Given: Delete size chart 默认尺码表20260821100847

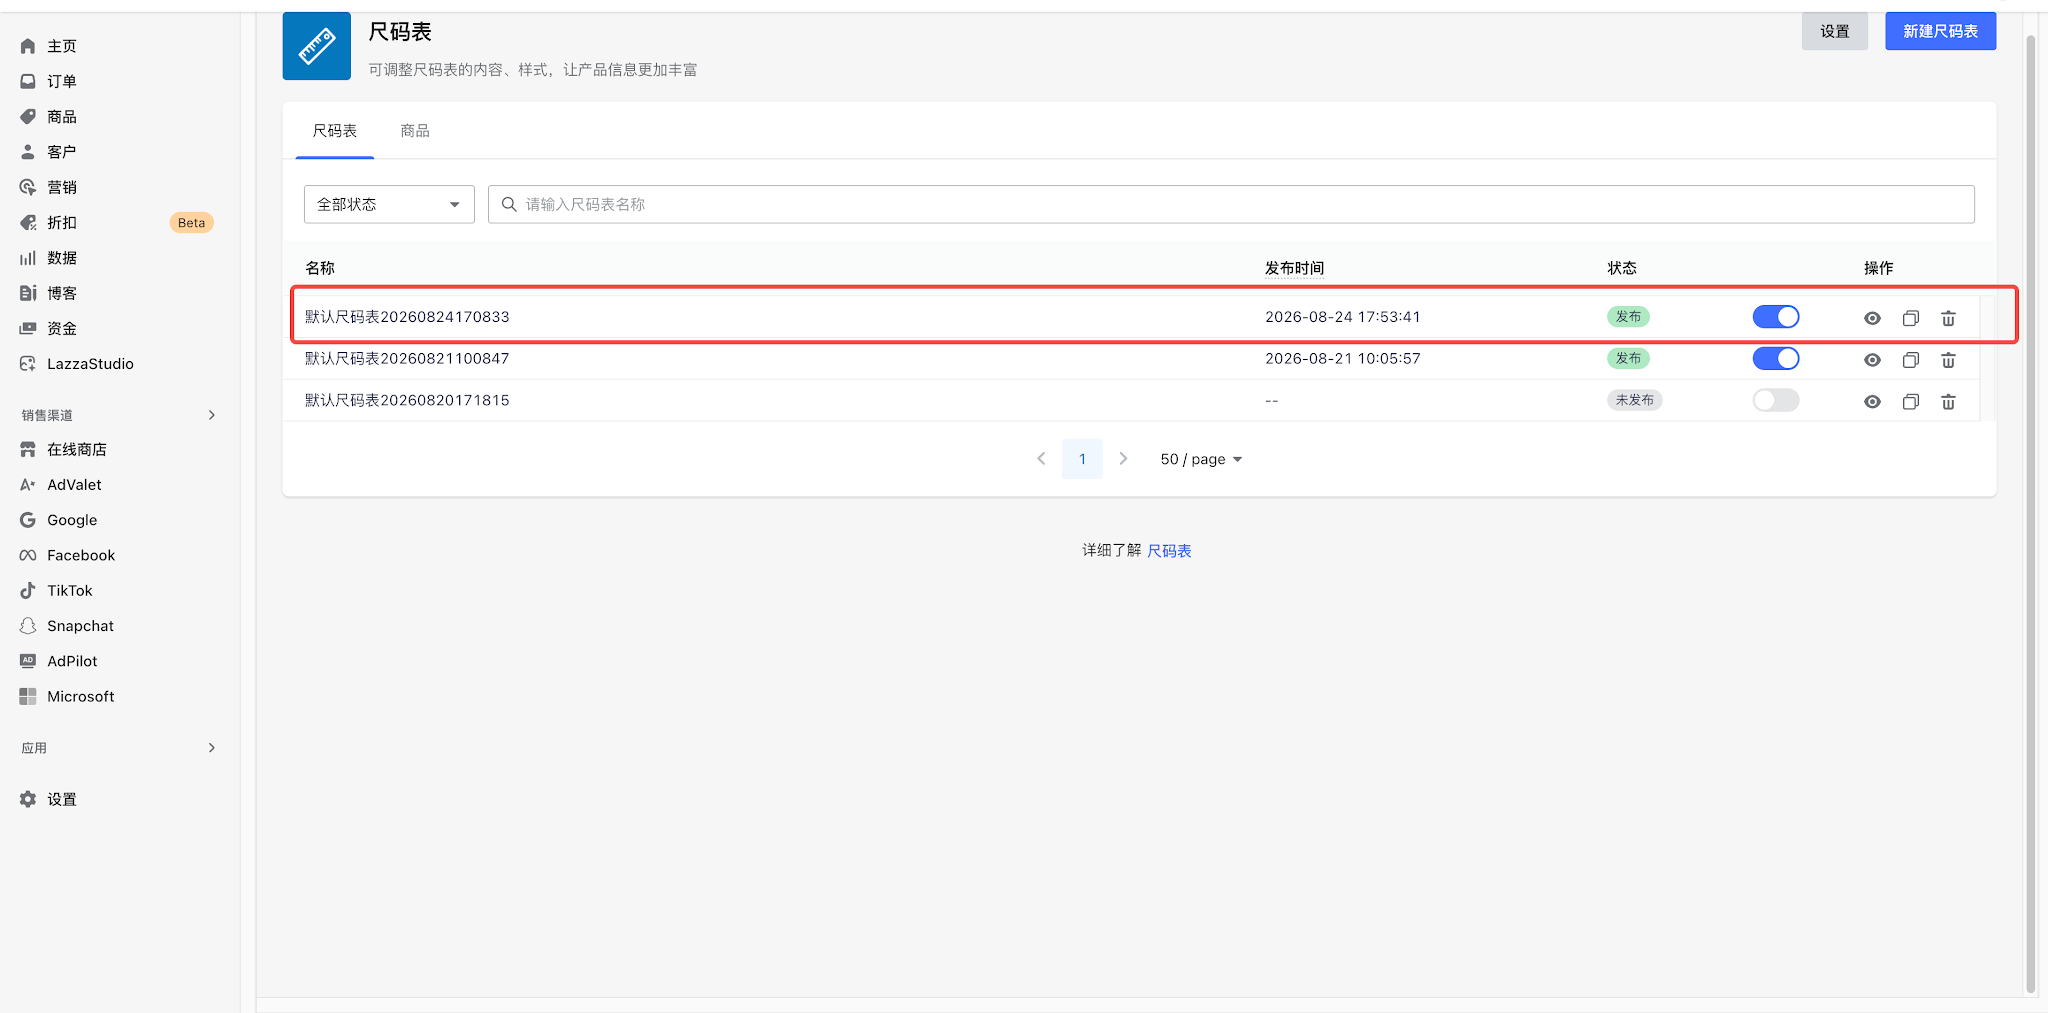Looking at the screenshot, I should pyautogui.click(x=1948, y=360).
